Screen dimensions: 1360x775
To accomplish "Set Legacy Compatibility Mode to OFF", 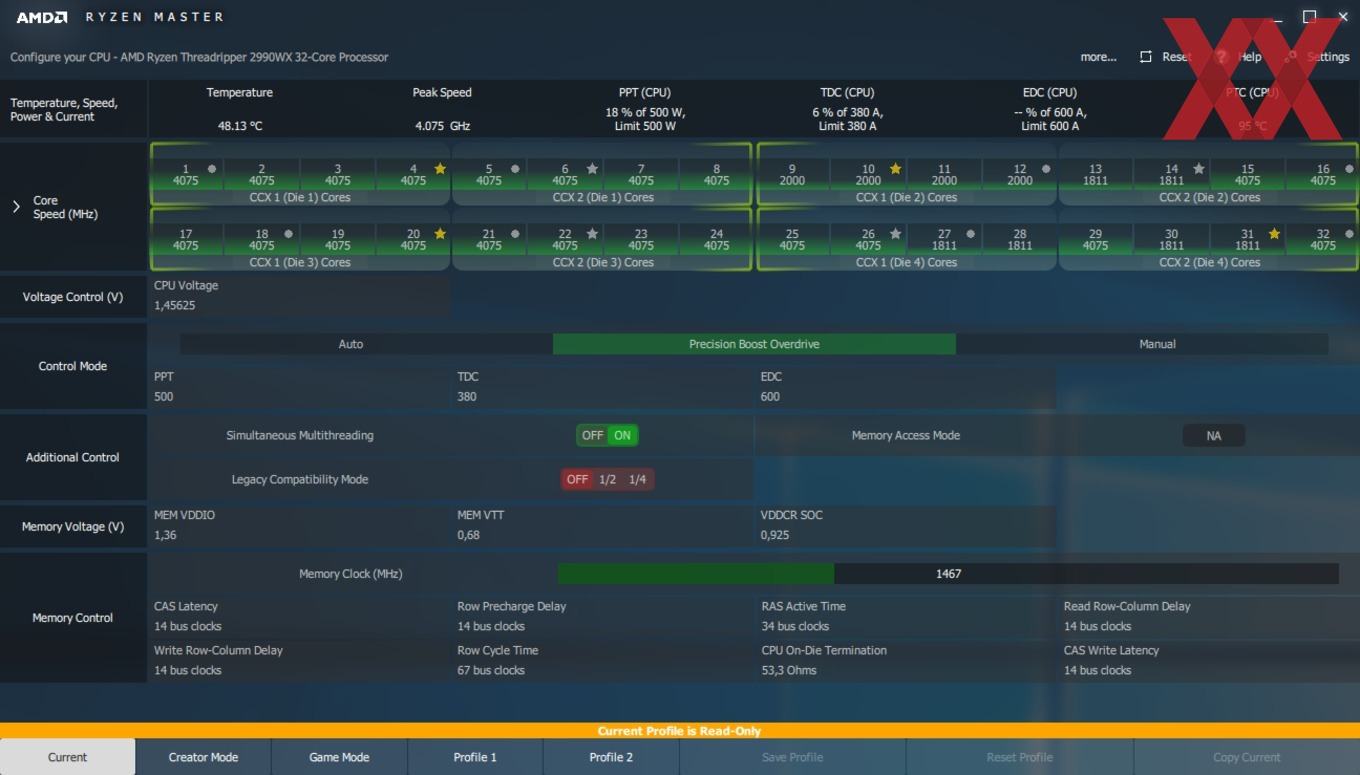I will (x=577, y=479).
